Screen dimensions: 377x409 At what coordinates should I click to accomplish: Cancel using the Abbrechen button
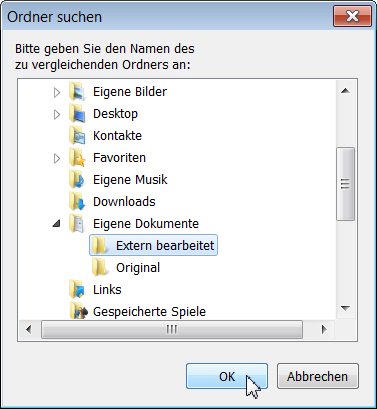318,376
